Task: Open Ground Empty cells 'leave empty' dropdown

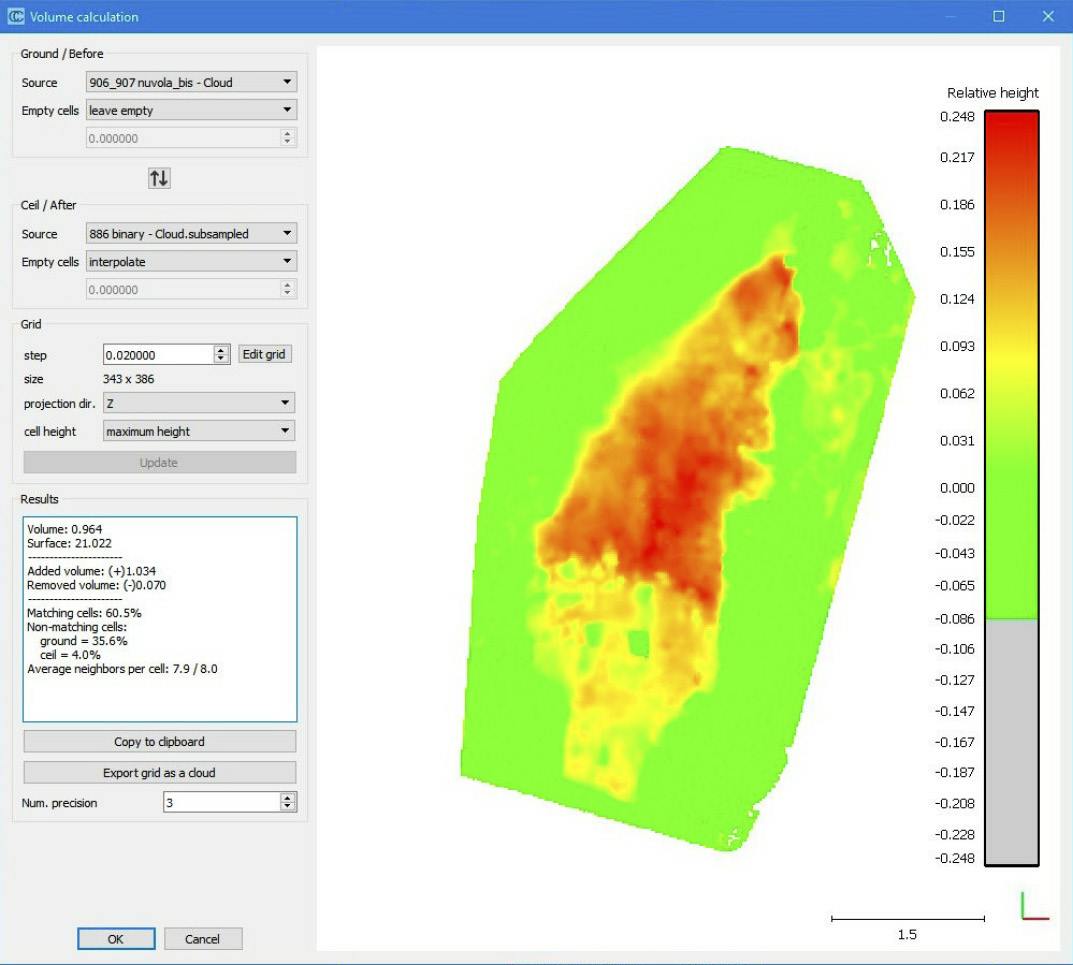Action: pyautogui.click(x=191, y=110)
